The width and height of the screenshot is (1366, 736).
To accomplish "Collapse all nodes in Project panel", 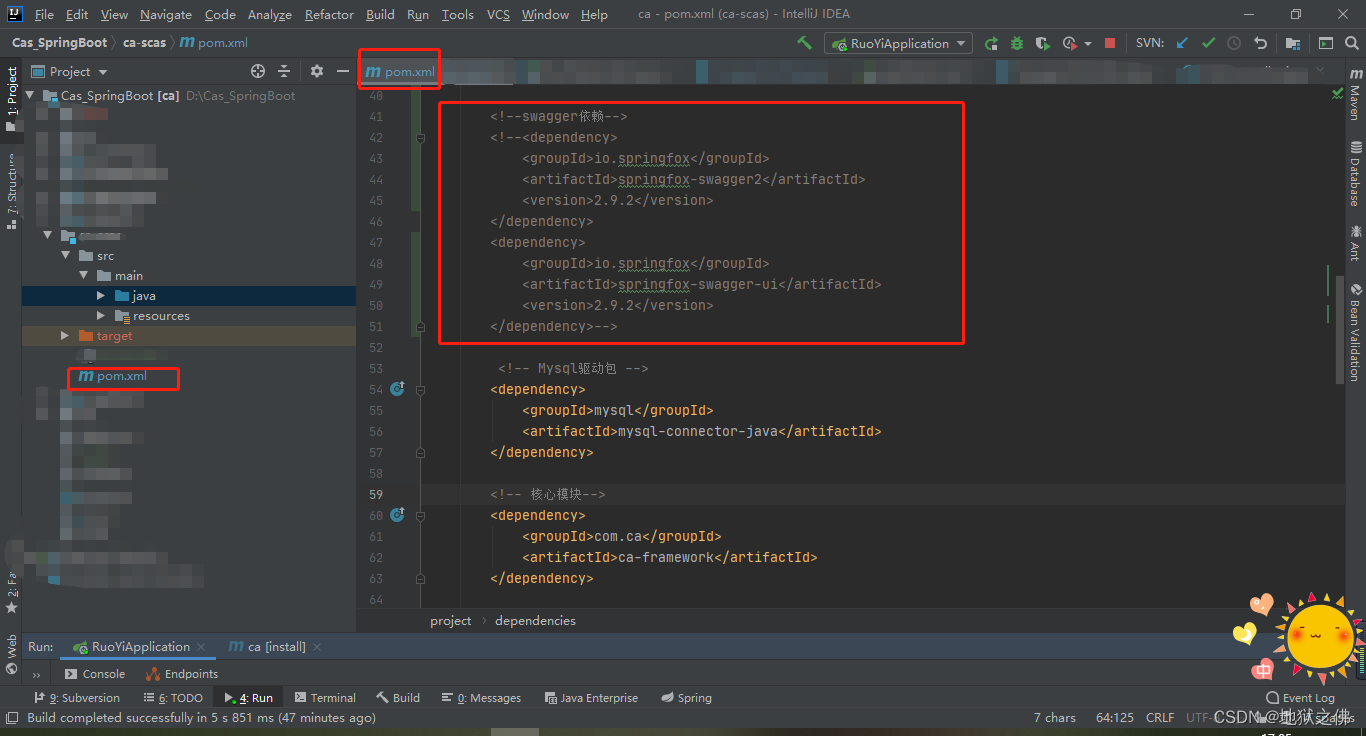I will point(284,71).
